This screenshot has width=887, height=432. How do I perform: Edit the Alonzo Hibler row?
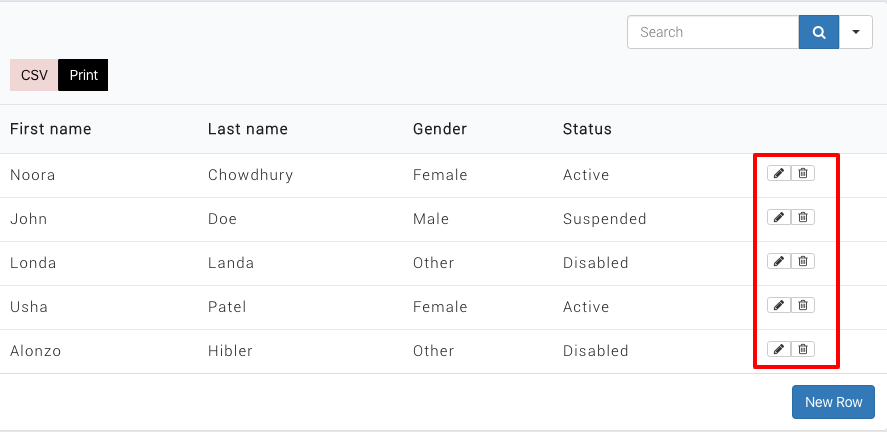point(779,349)
